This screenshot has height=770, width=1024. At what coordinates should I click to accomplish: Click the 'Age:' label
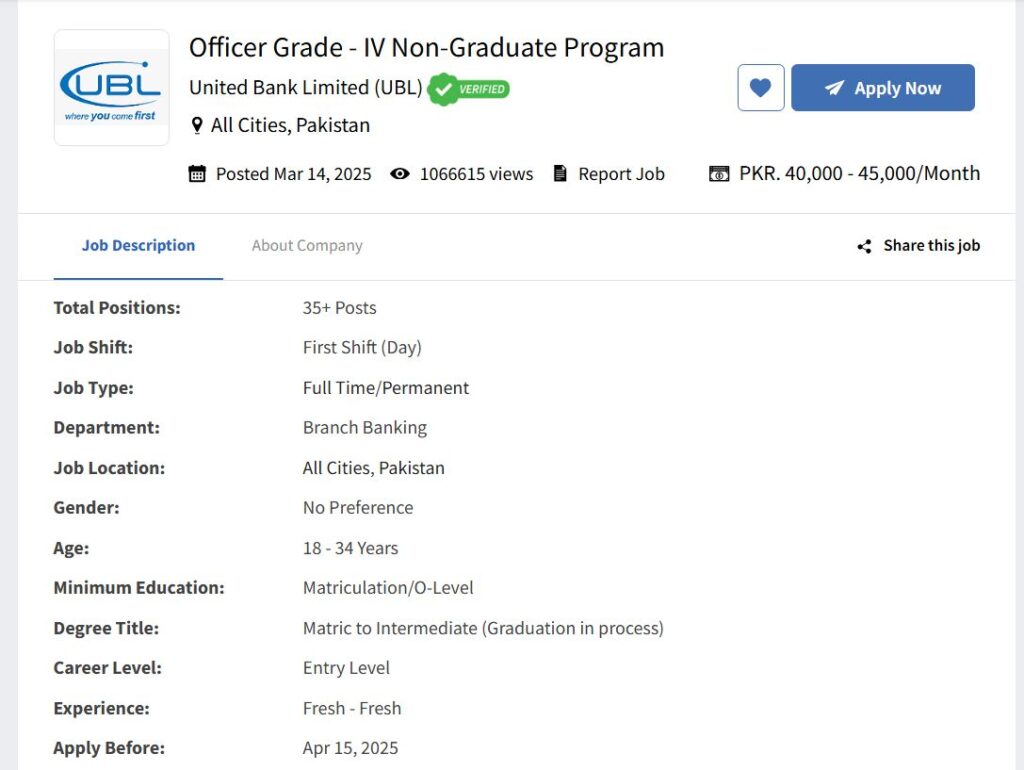71,549
